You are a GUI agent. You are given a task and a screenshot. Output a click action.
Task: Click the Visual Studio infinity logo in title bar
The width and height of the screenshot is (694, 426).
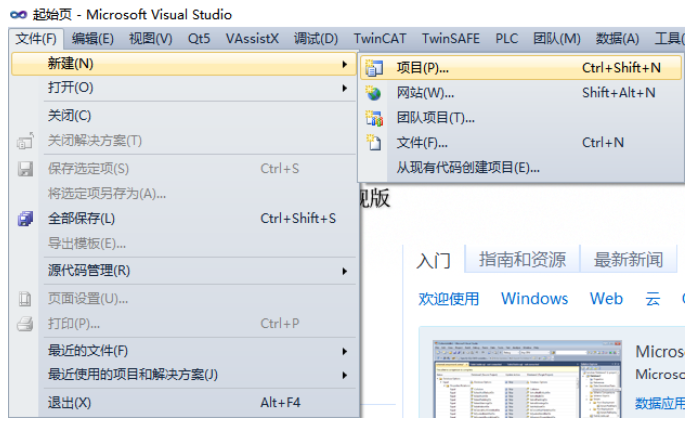(x=19, y=15)
